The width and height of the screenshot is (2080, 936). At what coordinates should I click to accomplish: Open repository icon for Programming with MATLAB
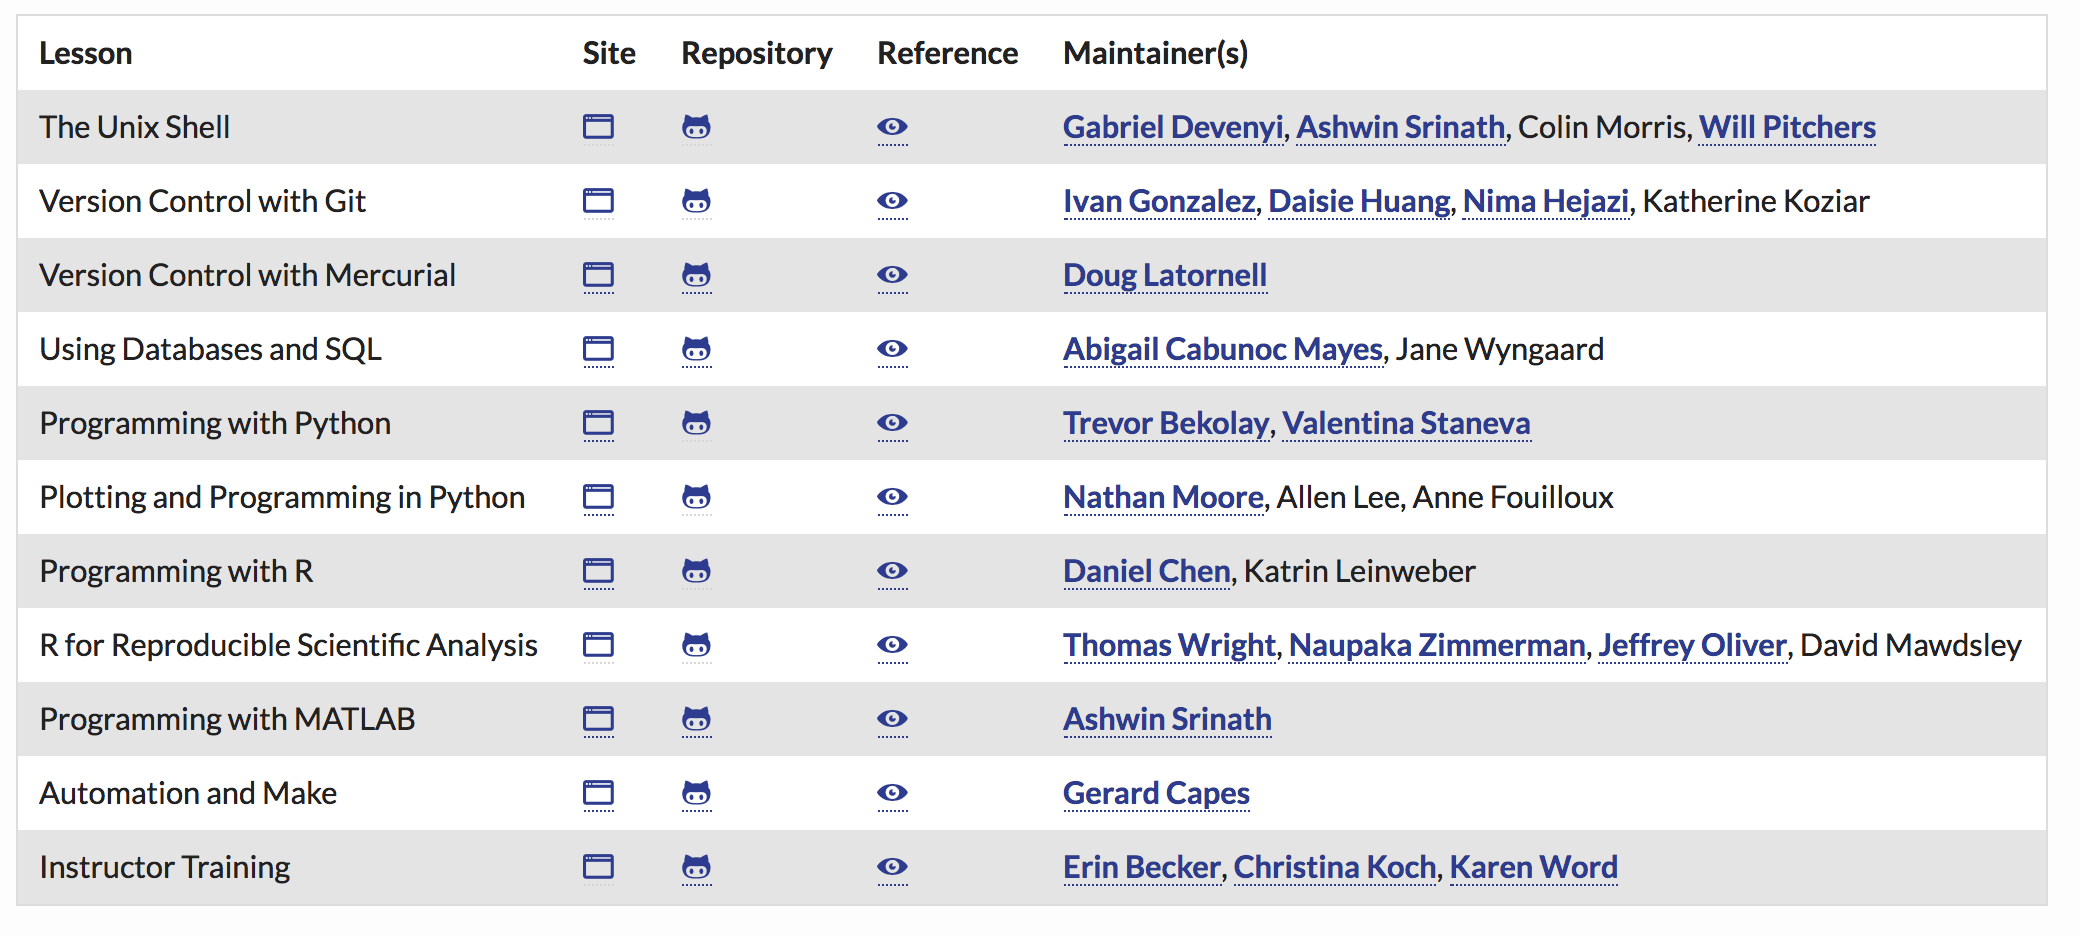tap(696, 719)
